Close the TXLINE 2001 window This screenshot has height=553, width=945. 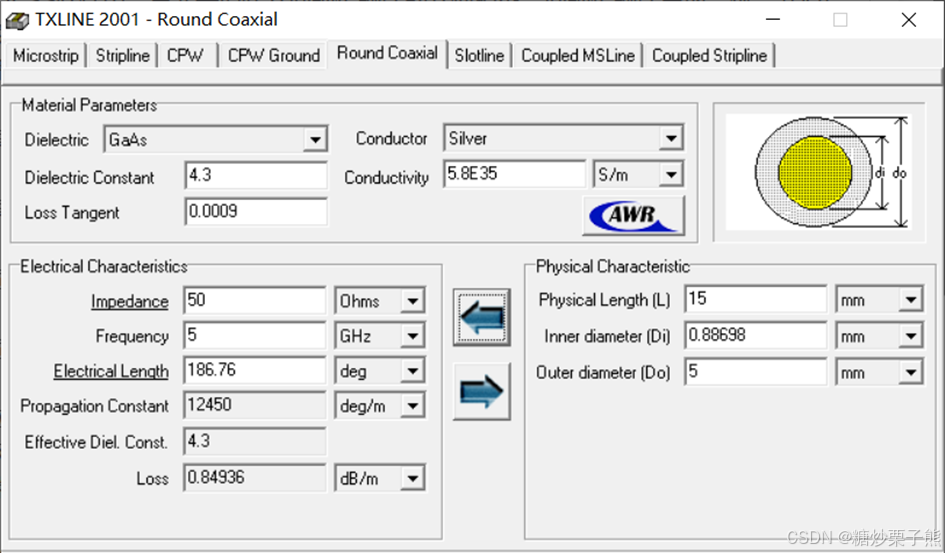(909, 20)
